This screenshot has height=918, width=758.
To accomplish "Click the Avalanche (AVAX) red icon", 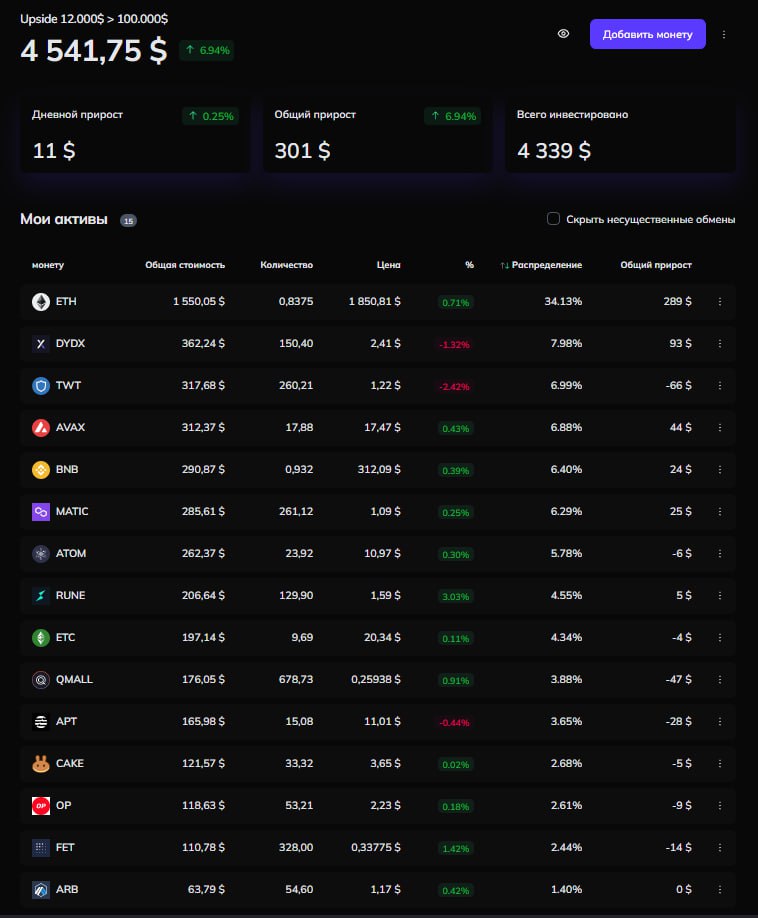I will 41,427.
